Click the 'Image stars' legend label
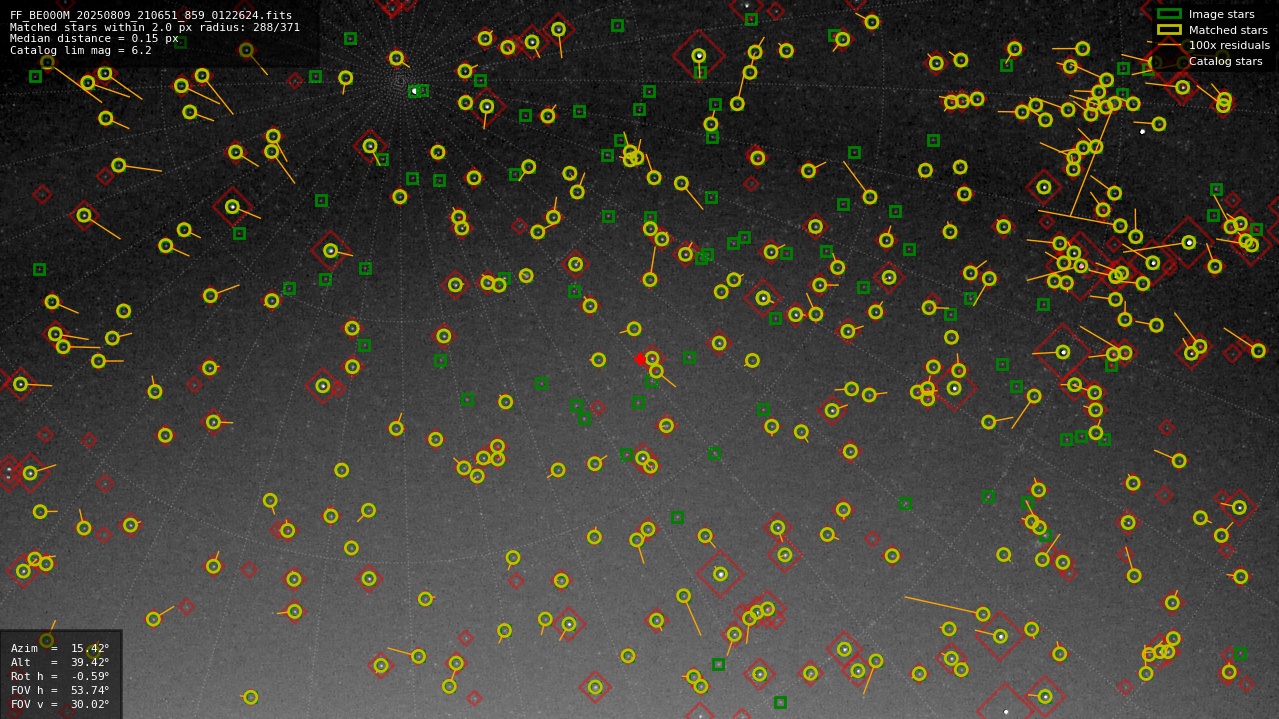Image resolution: width=1279 pixels, height=719 pixels. 1221,15
